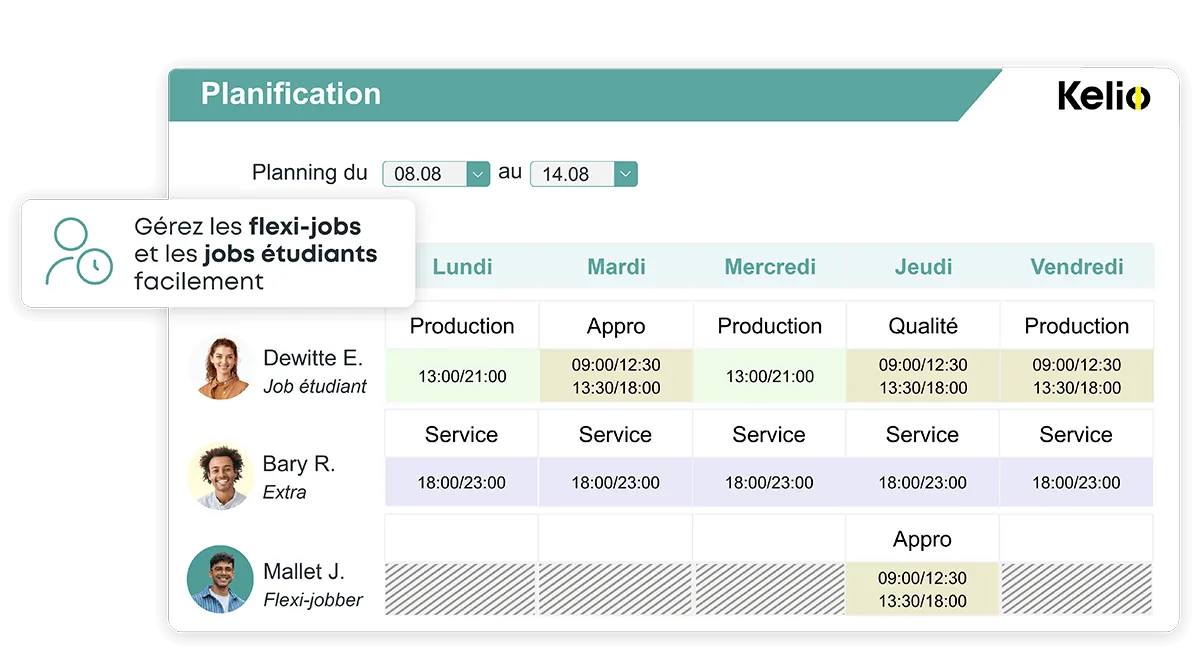Open Mallet J. profile avatar

click(x=220, y=579)
